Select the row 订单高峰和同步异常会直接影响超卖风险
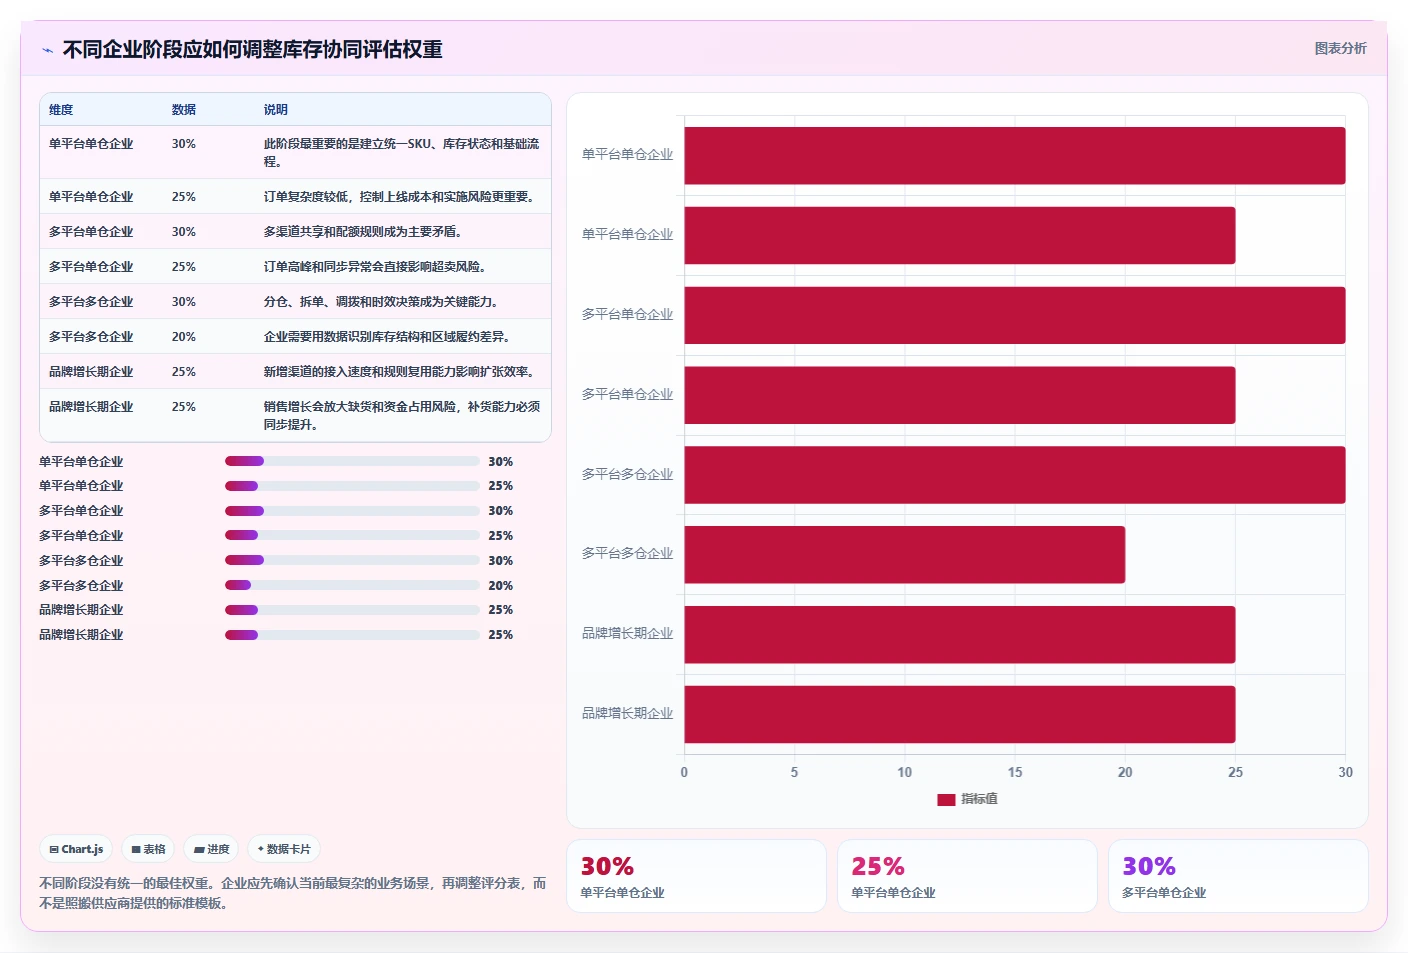1408x953 pixels. [295, 266]
